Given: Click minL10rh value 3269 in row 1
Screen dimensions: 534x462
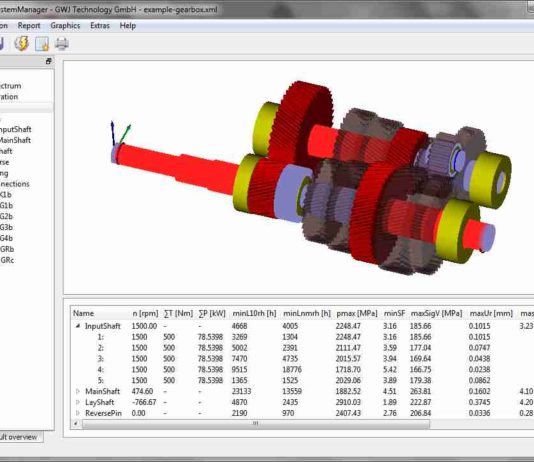Looking at the screenshot, I should pos(239,337).
